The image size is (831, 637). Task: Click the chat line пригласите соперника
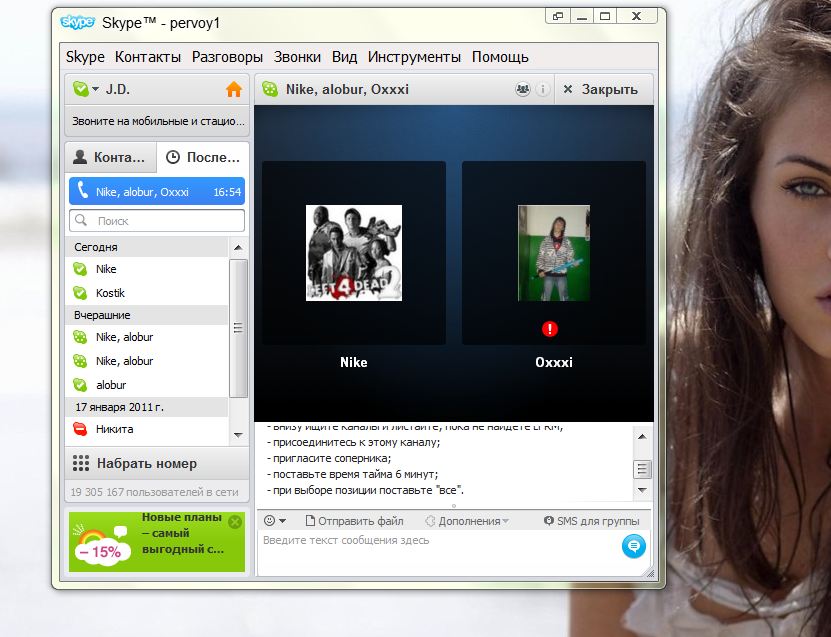point(329,458)
